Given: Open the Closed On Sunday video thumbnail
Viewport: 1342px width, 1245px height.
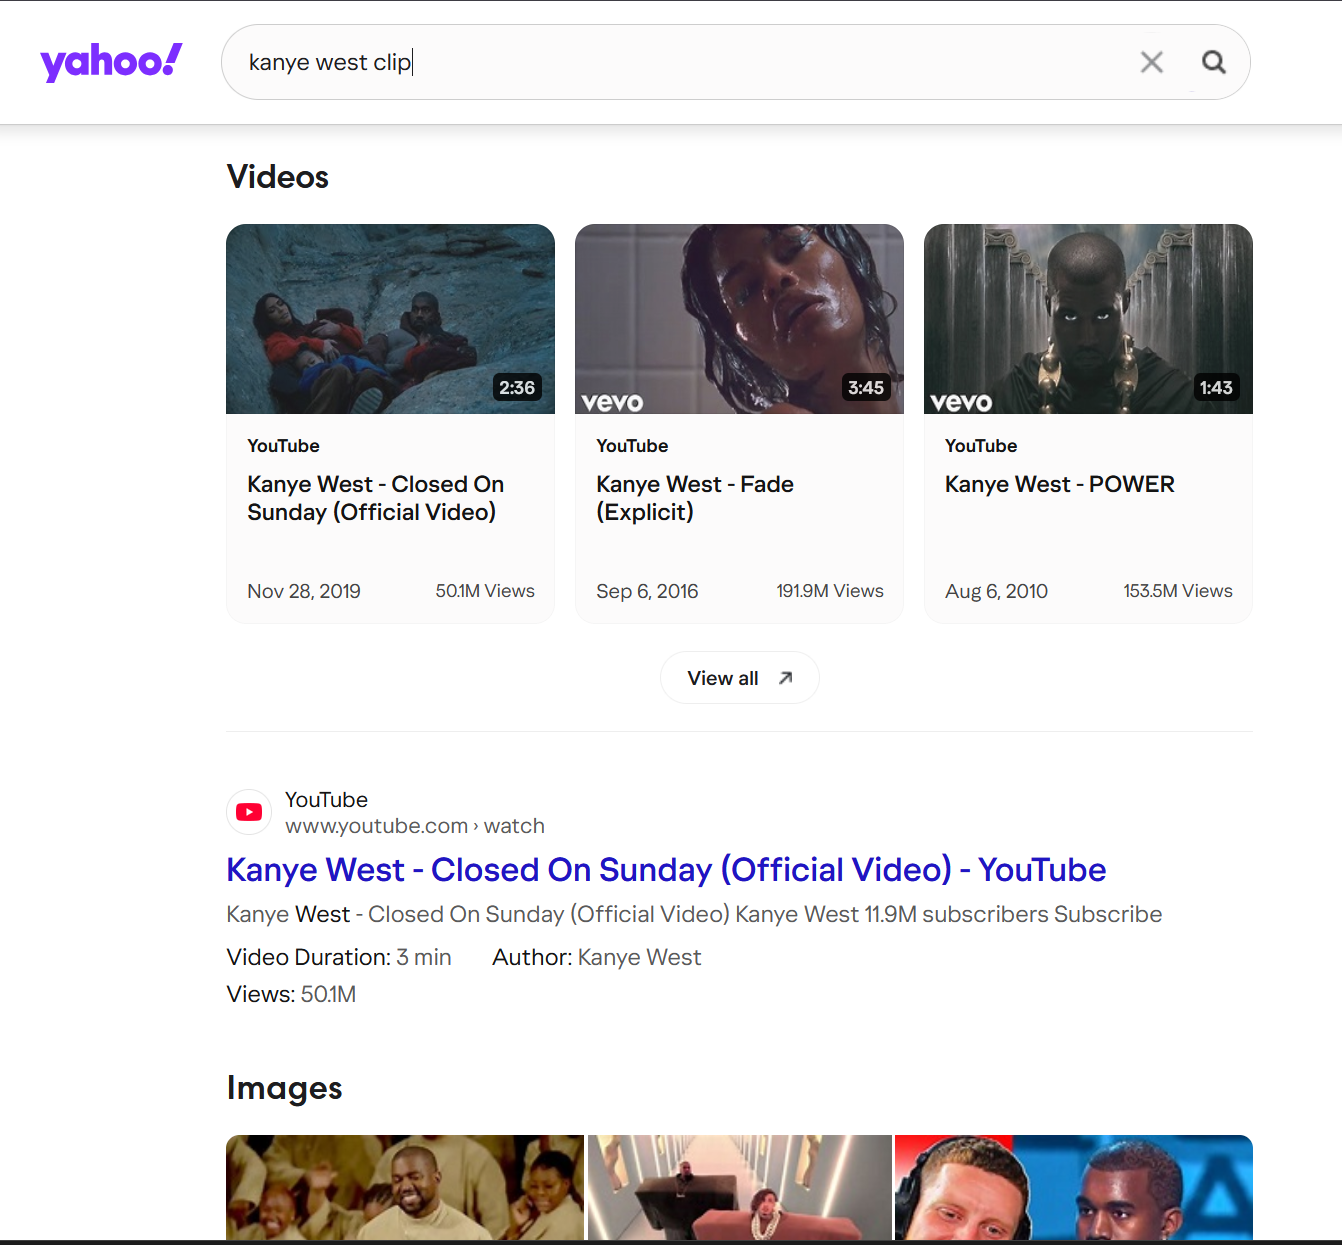Looking at the screenshot, I should [390, 318].
